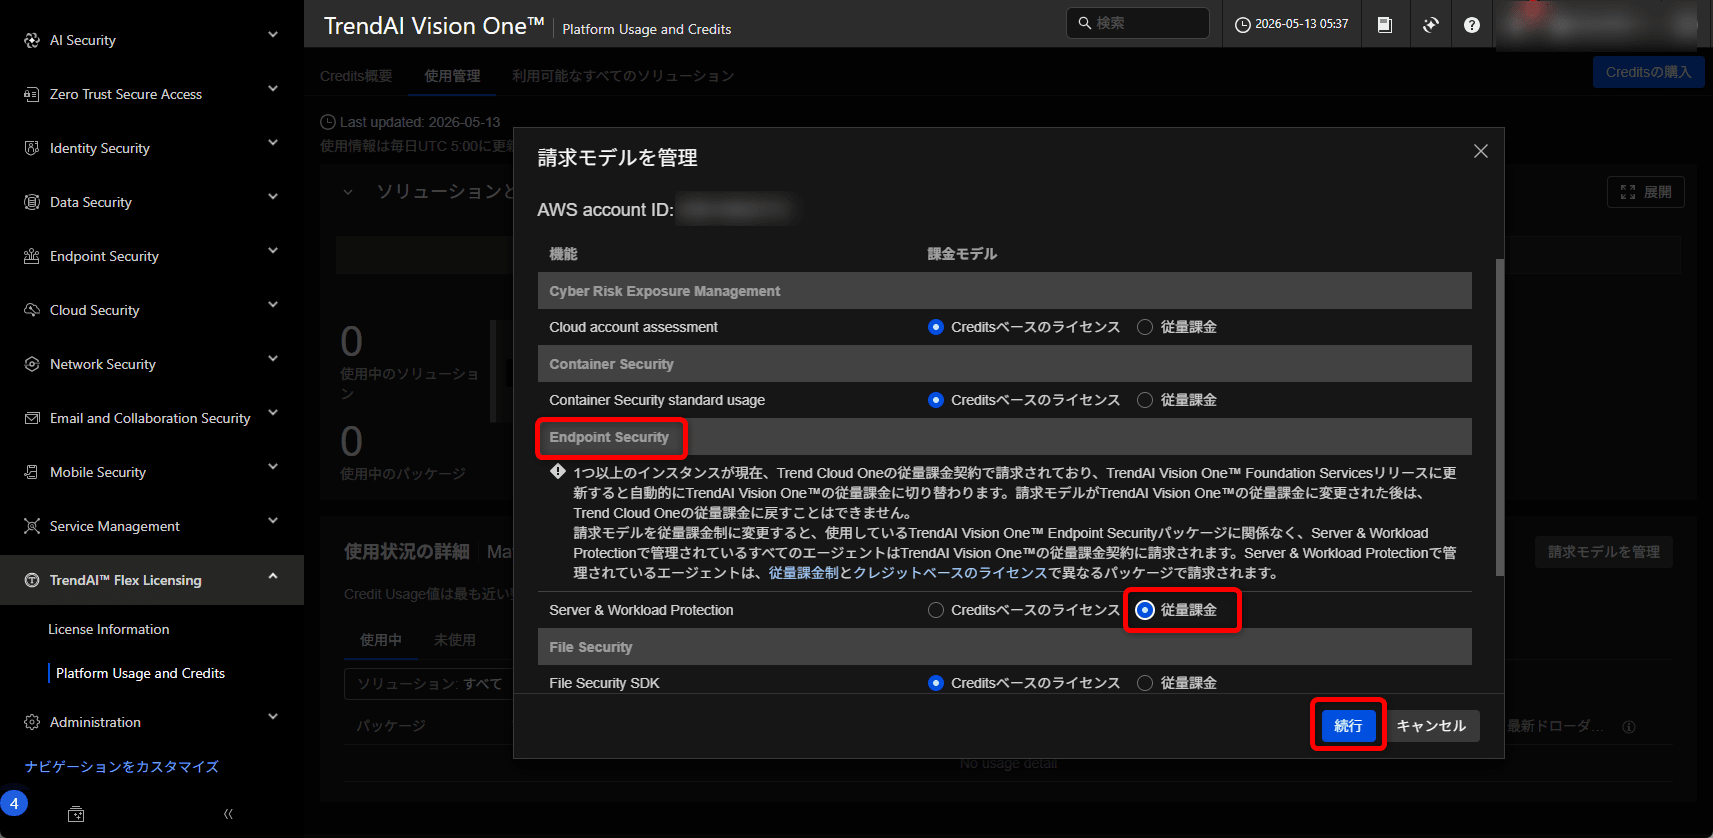This screenshot has height=838, width=1713.
Task: Open the ソリューション: すべて filter dropdown
Action: pyautogui.click(x=429, y=684)
